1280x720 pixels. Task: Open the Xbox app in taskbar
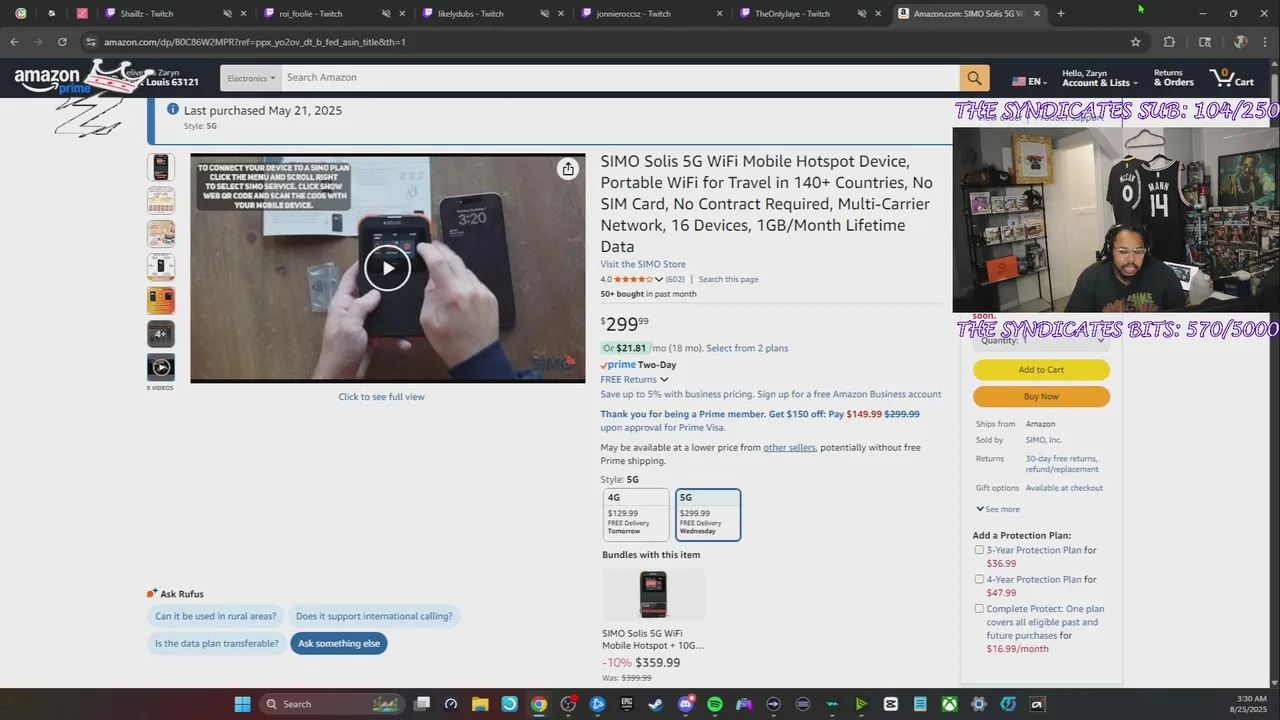point(949,704)
